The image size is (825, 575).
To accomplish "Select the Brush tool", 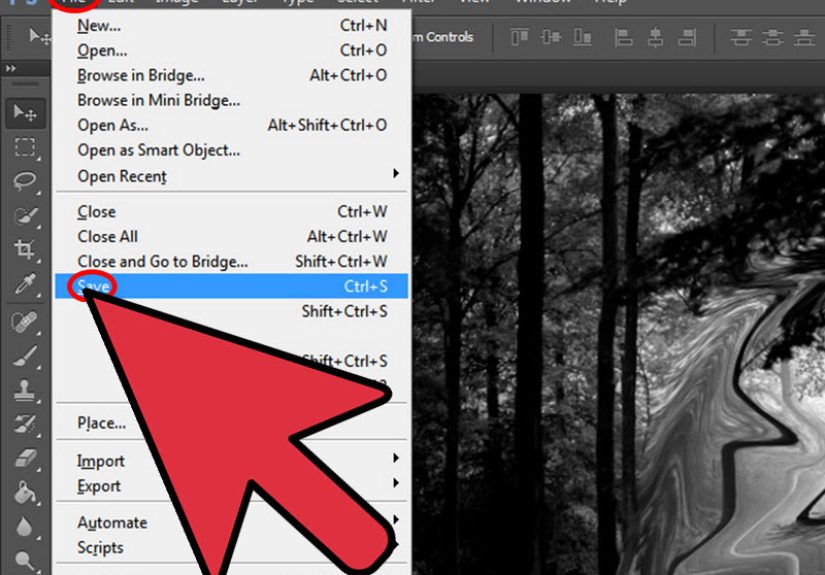I will pyautogui.click(x=25, y=356).
